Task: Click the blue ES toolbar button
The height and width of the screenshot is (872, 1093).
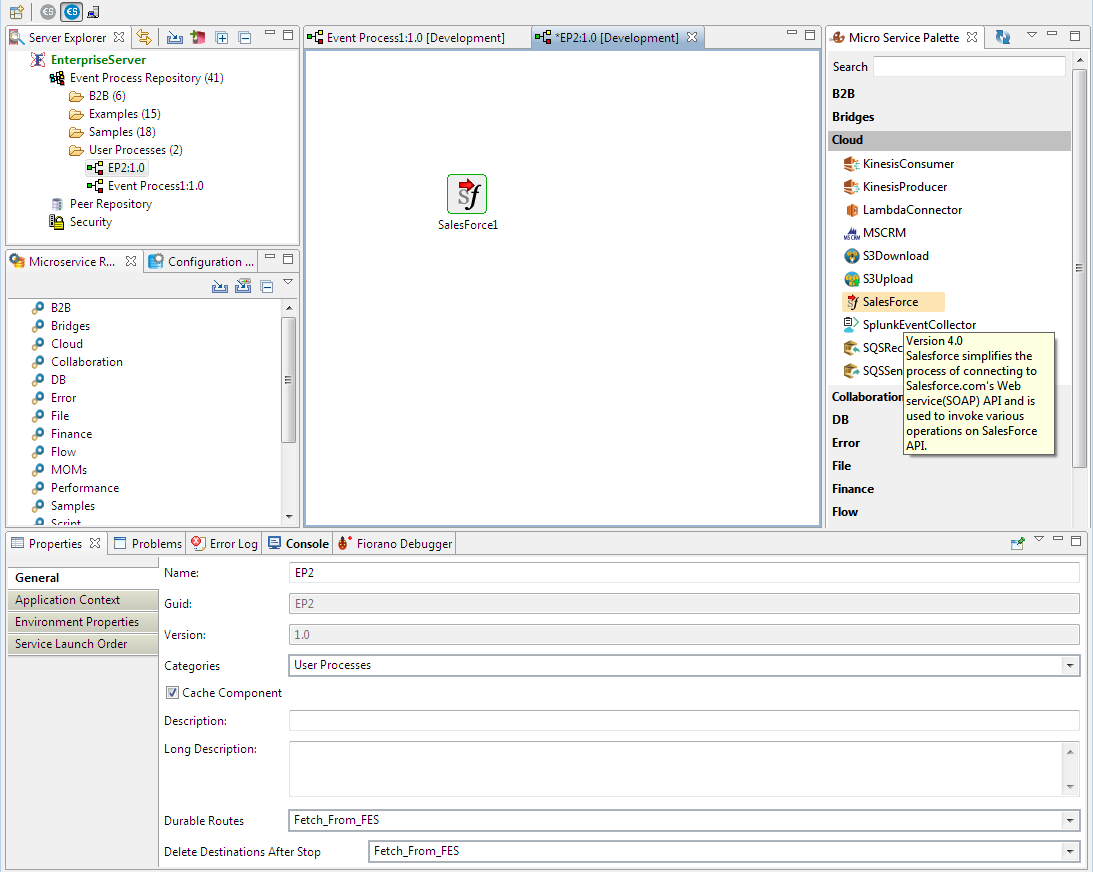Action: 71,12
